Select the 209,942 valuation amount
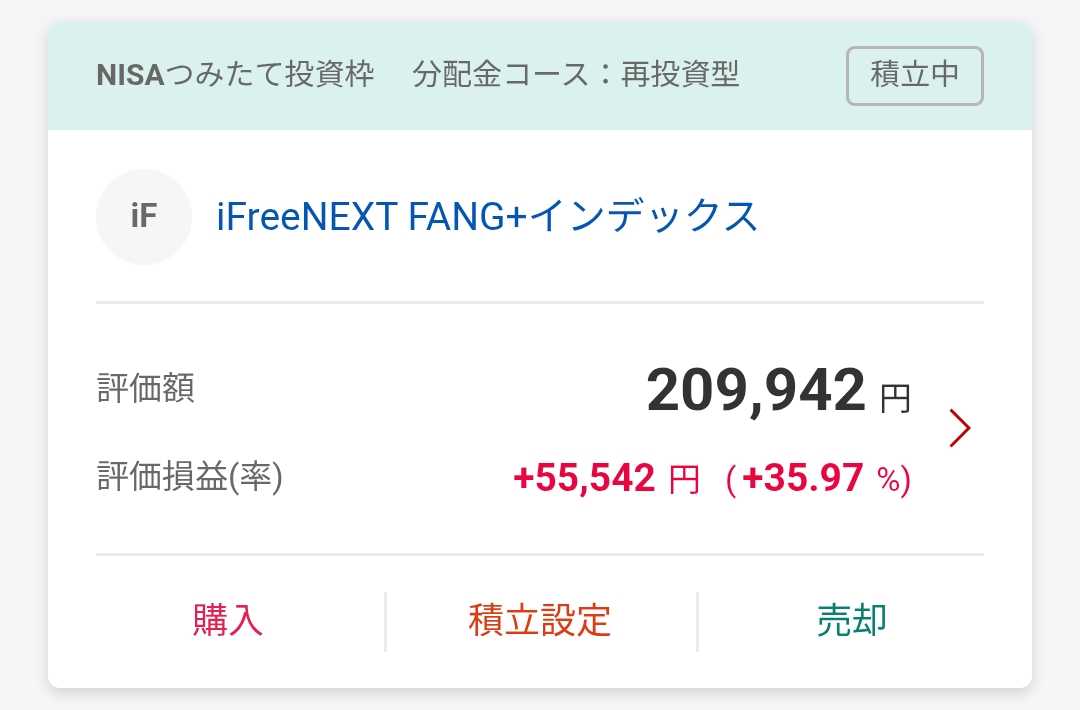The width and height of the screenshot is (1080, 710). (755, 391)
